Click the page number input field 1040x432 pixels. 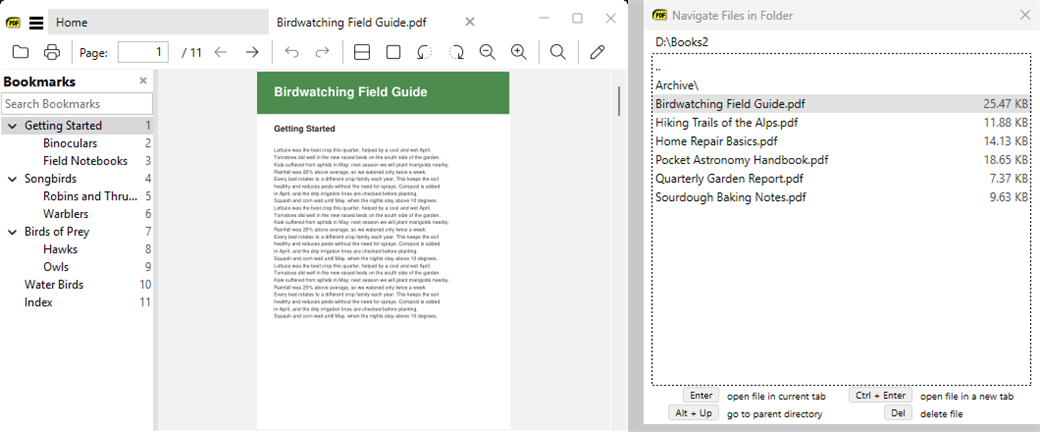pos(143,52)
